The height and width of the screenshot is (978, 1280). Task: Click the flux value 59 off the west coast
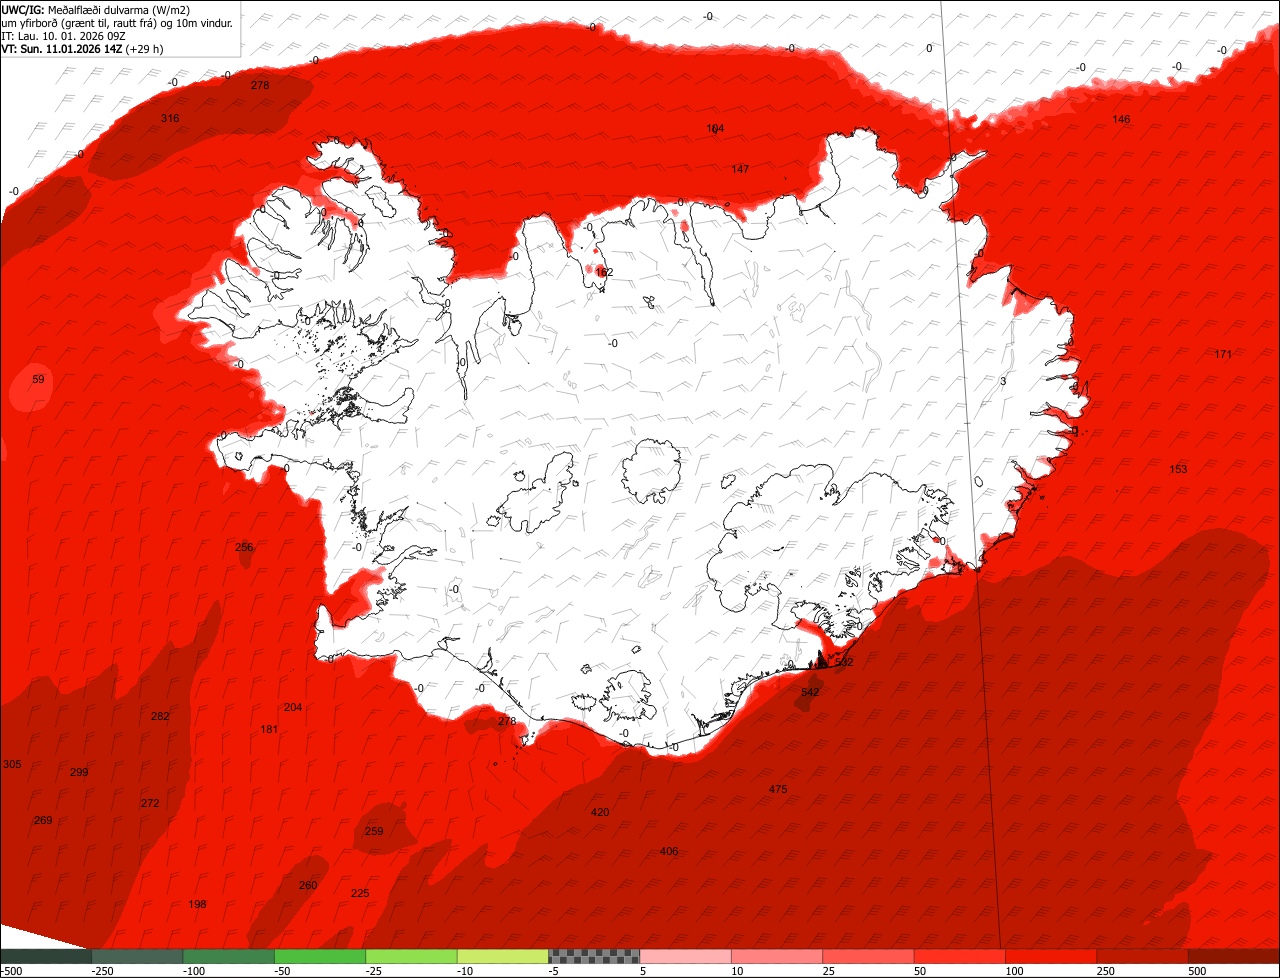(x=39, y=379)
